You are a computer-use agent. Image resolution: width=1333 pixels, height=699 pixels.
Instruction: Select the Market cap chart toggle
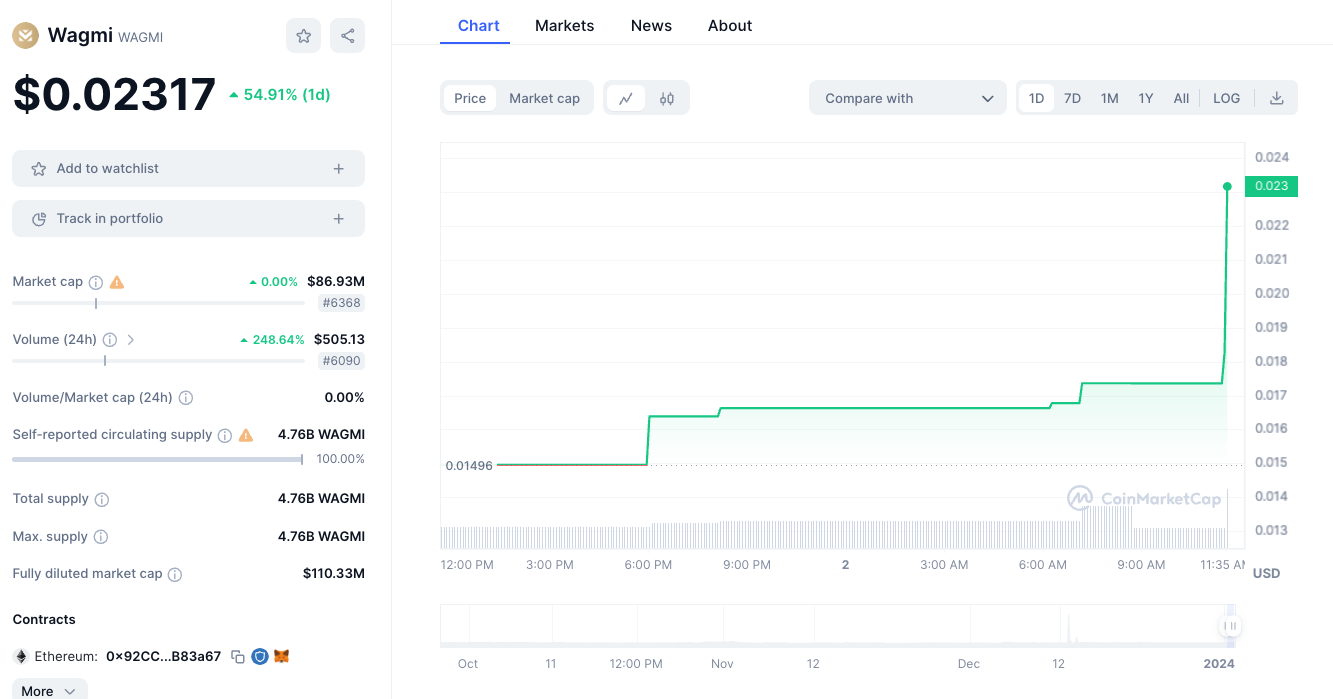[x=544, y=98]
